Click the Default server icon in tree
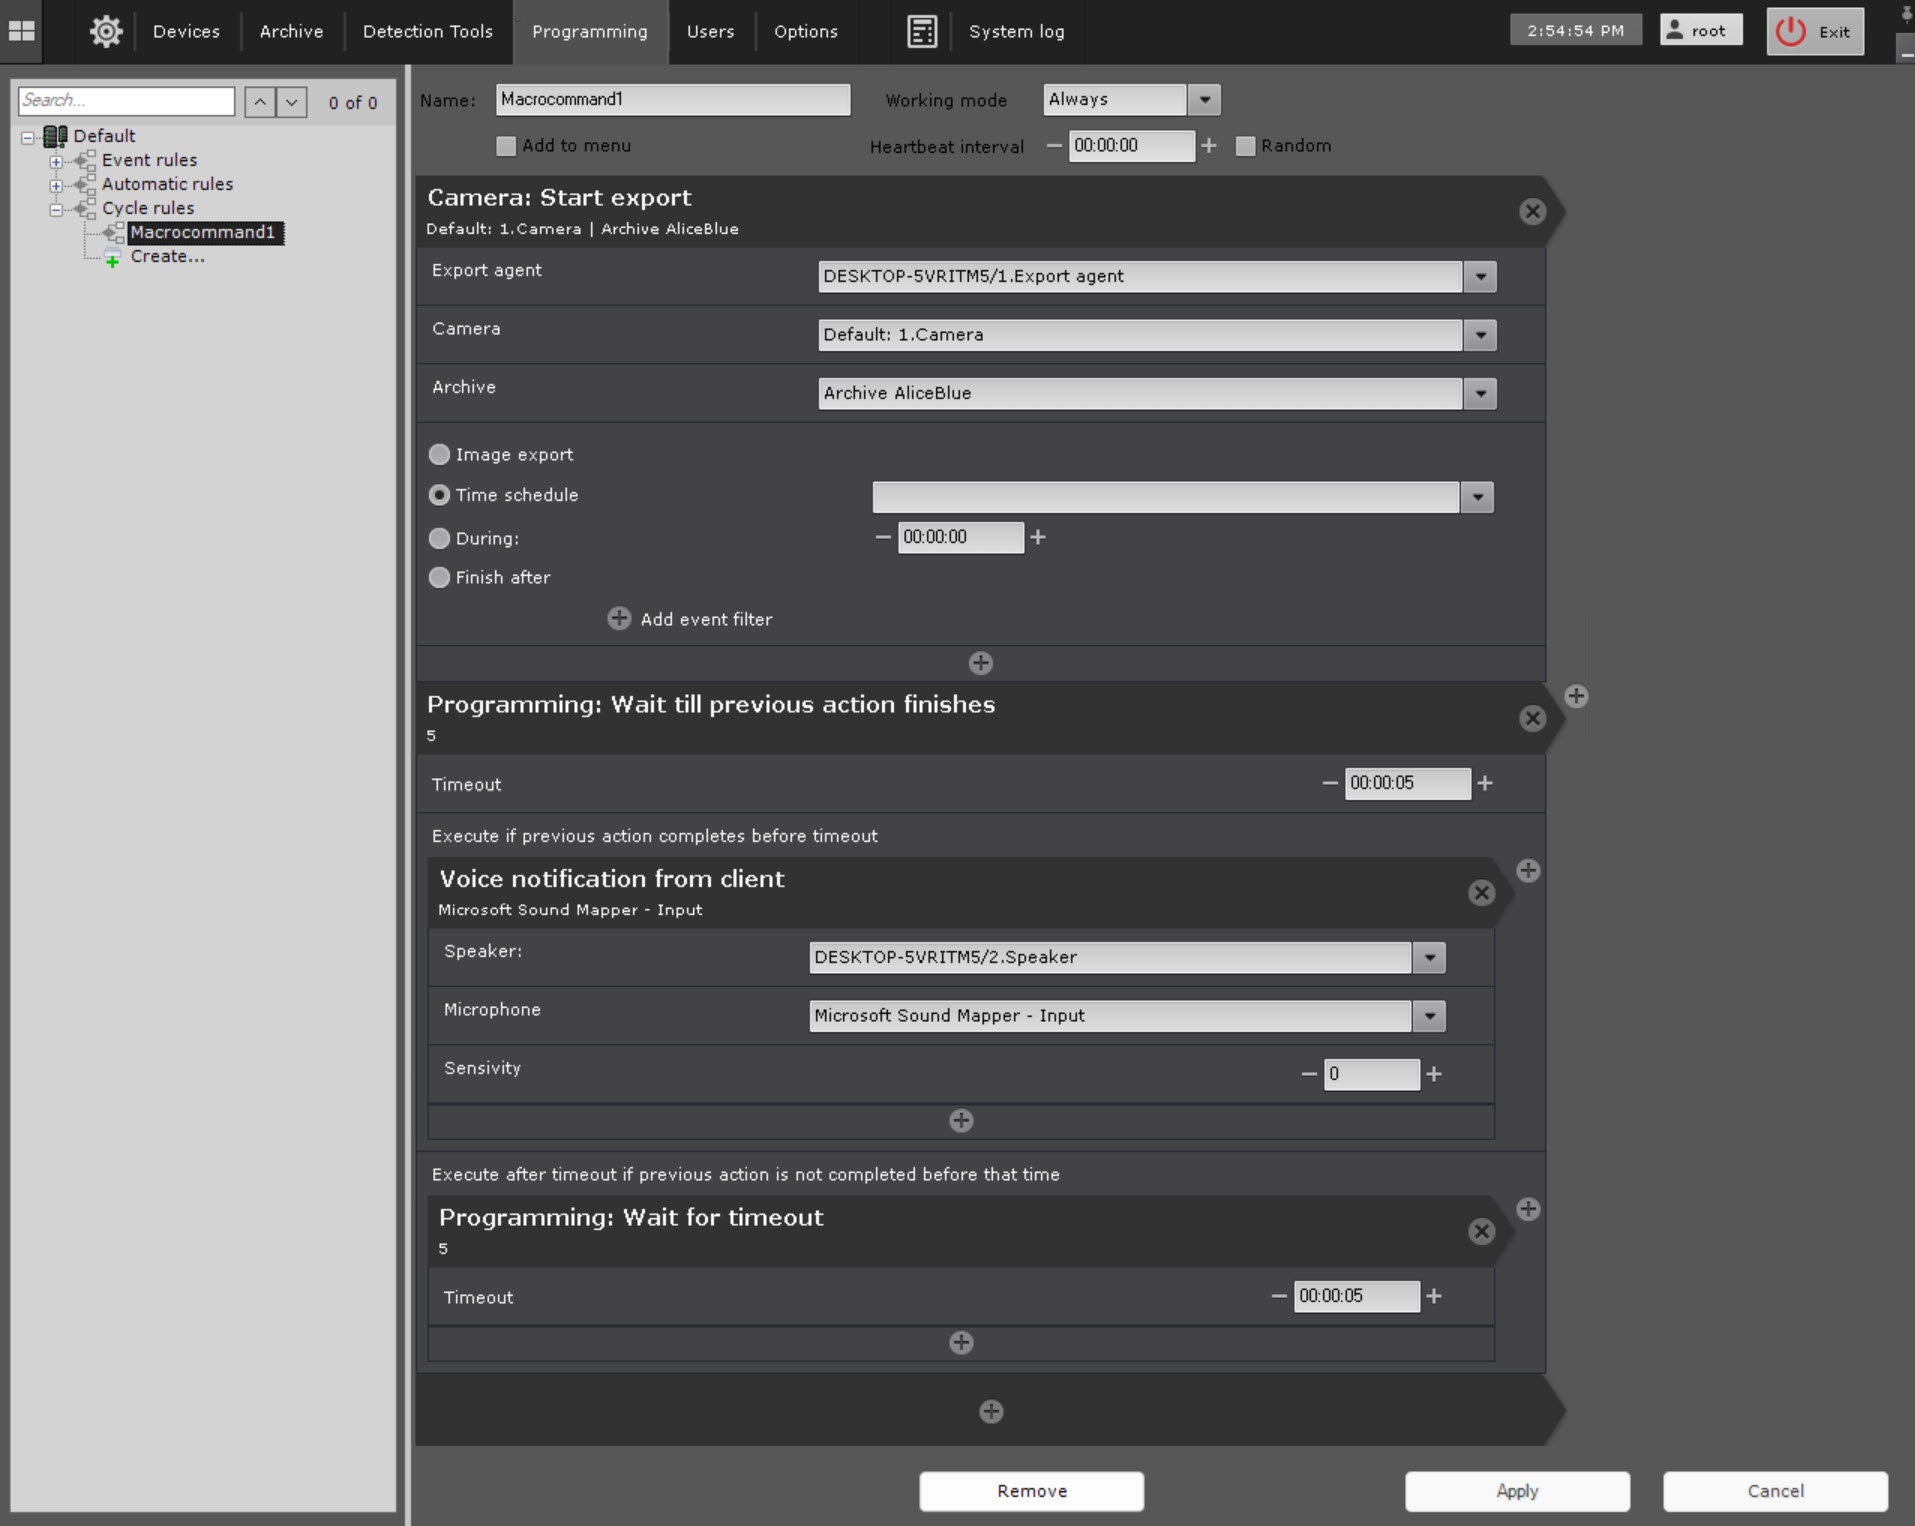The width and height of the screenshot is (1915, 1526). [56, 136]
